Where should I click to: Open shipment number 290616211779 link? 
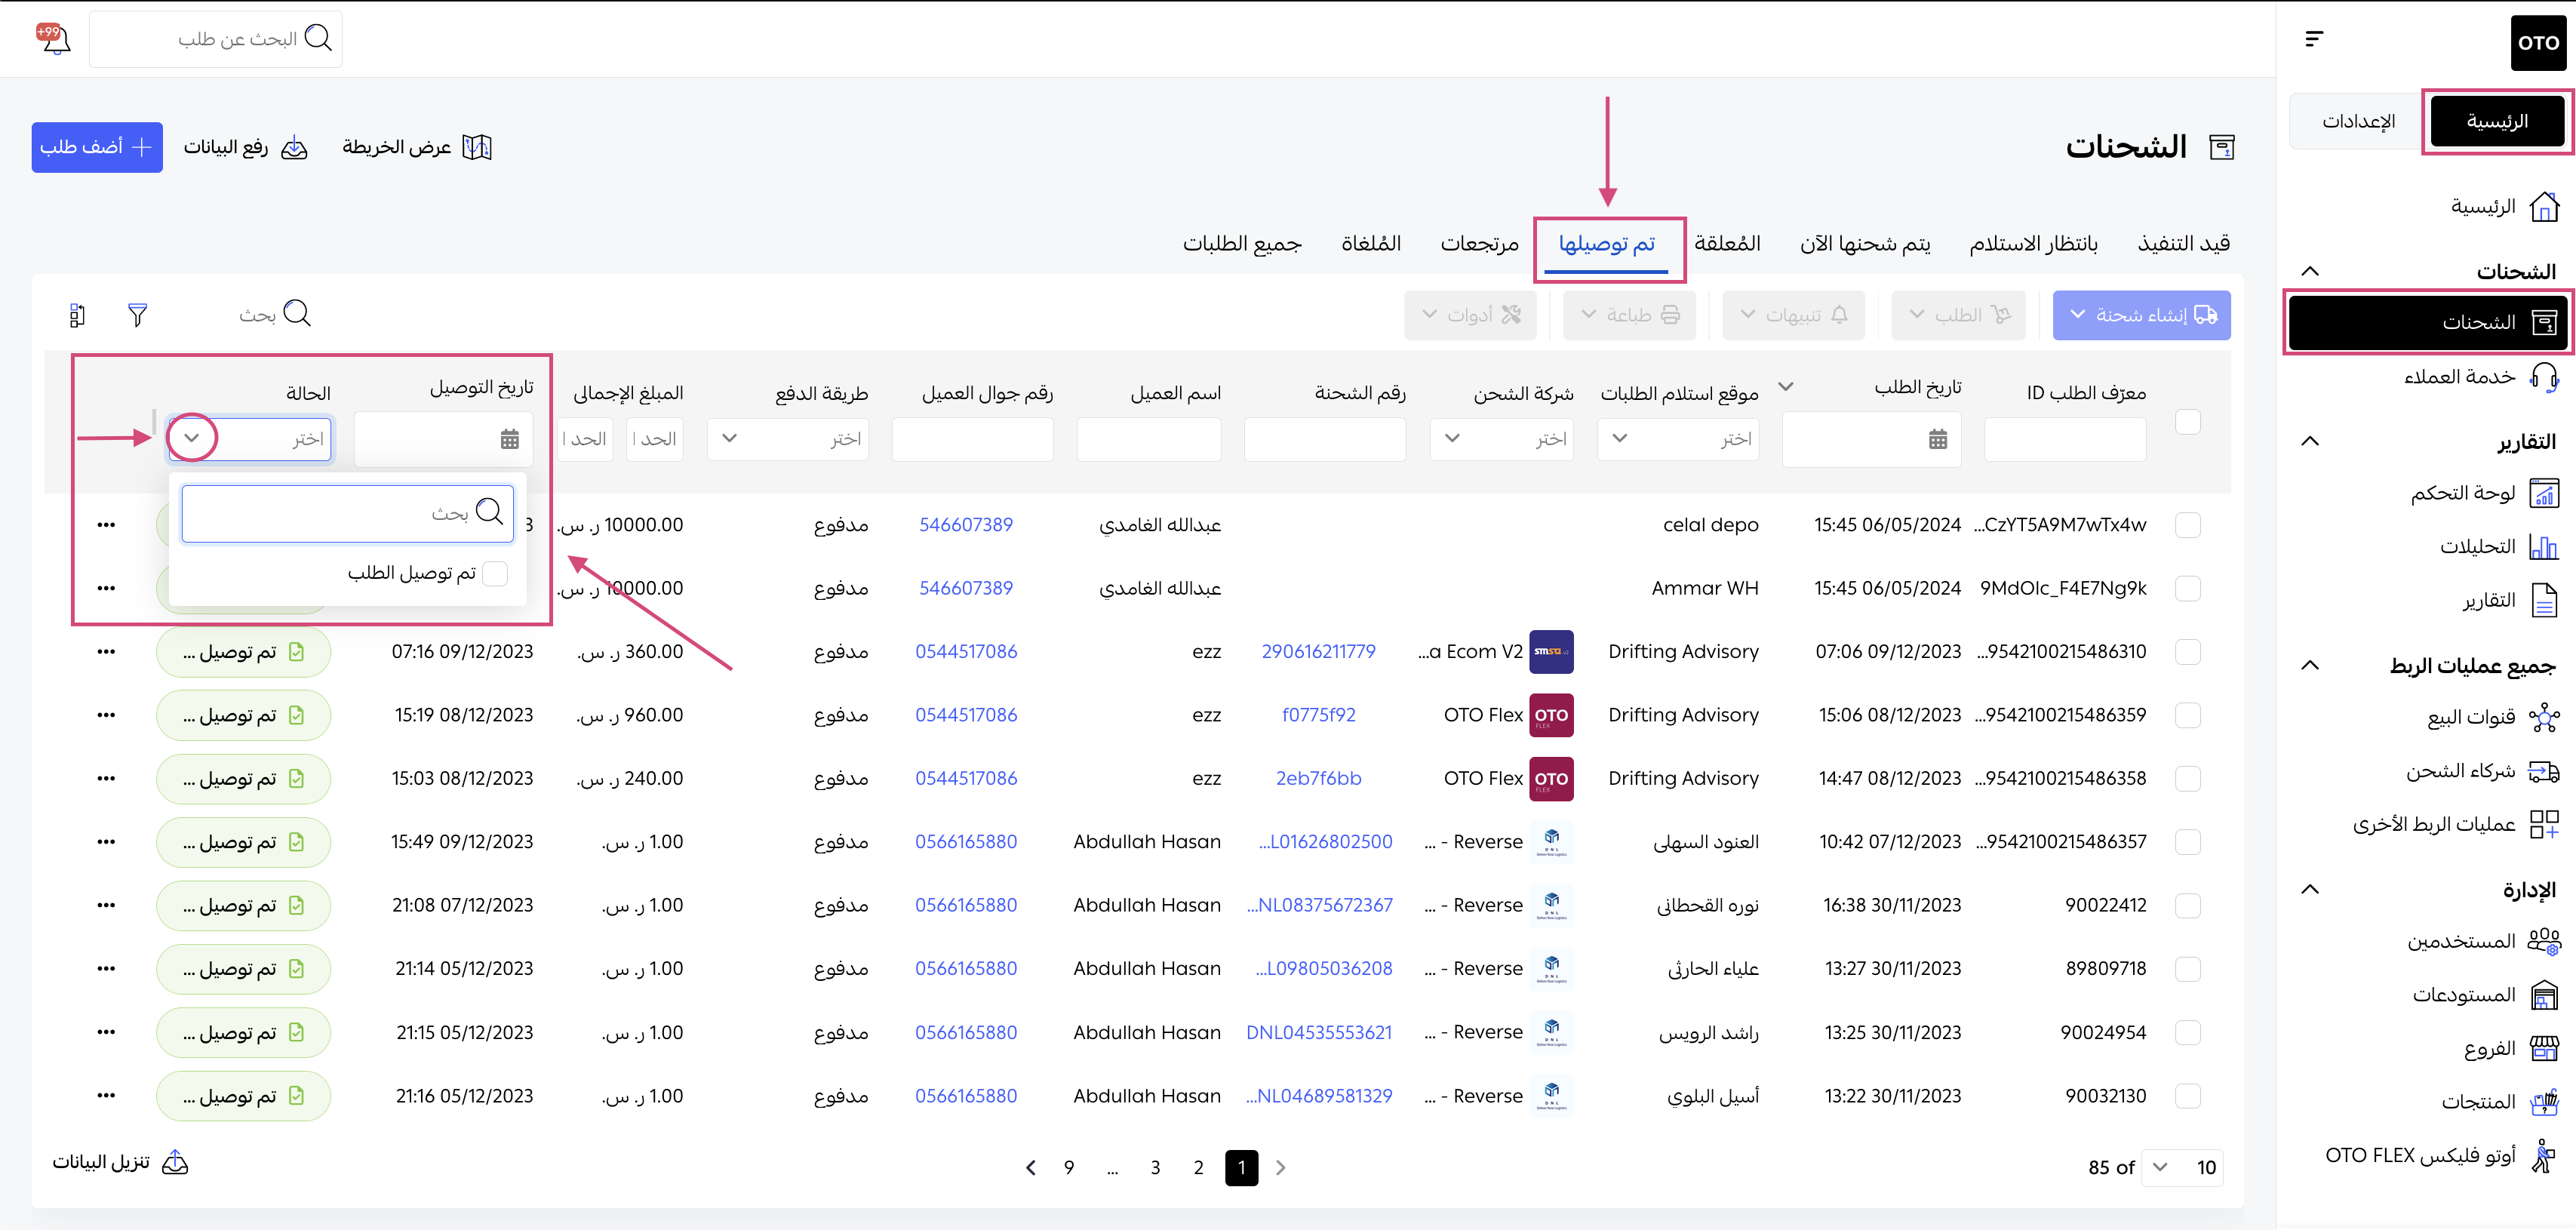click(1318, 652)
